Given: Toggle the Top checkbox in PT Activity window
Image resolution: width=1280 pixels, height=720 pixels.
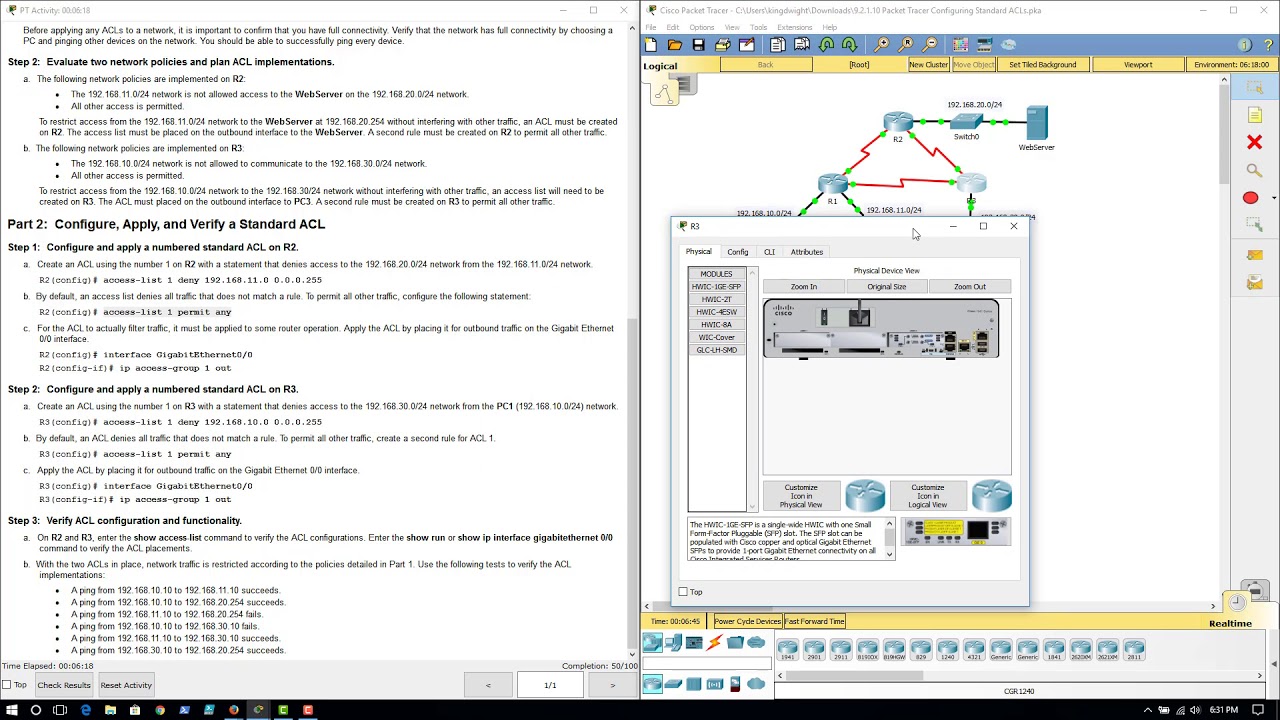Looking at the screenshot, I should [x=6, y=685].
